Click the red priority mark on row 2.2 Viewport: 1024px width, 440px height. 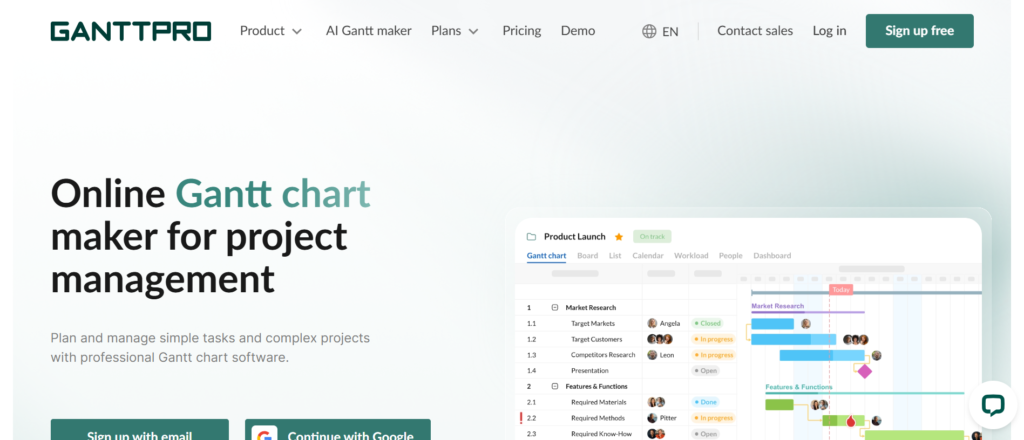[x=521, y=418]
